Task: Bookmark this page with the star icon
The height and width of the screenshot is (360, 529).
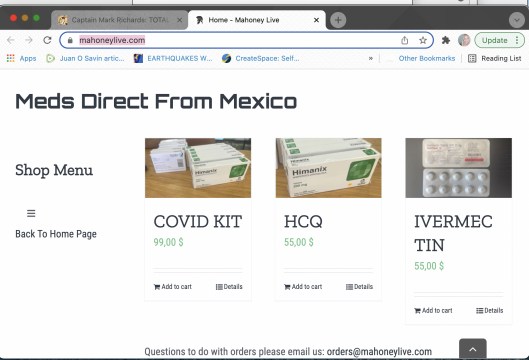Action: (x=423, y=40)
